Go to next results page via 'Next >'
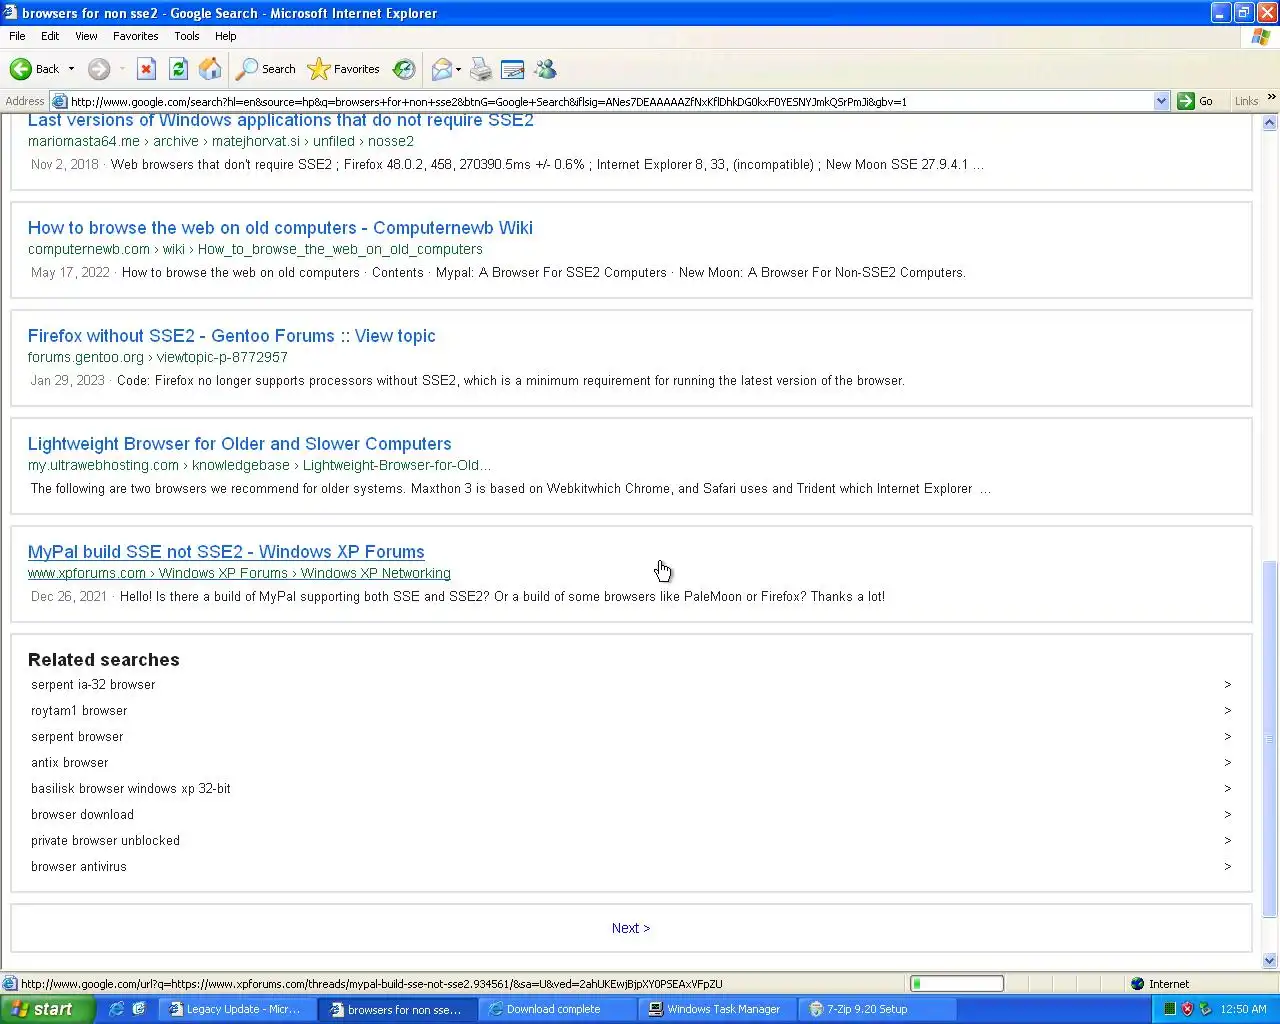This screenshot has width=1280, height=1024. point(631,928)
